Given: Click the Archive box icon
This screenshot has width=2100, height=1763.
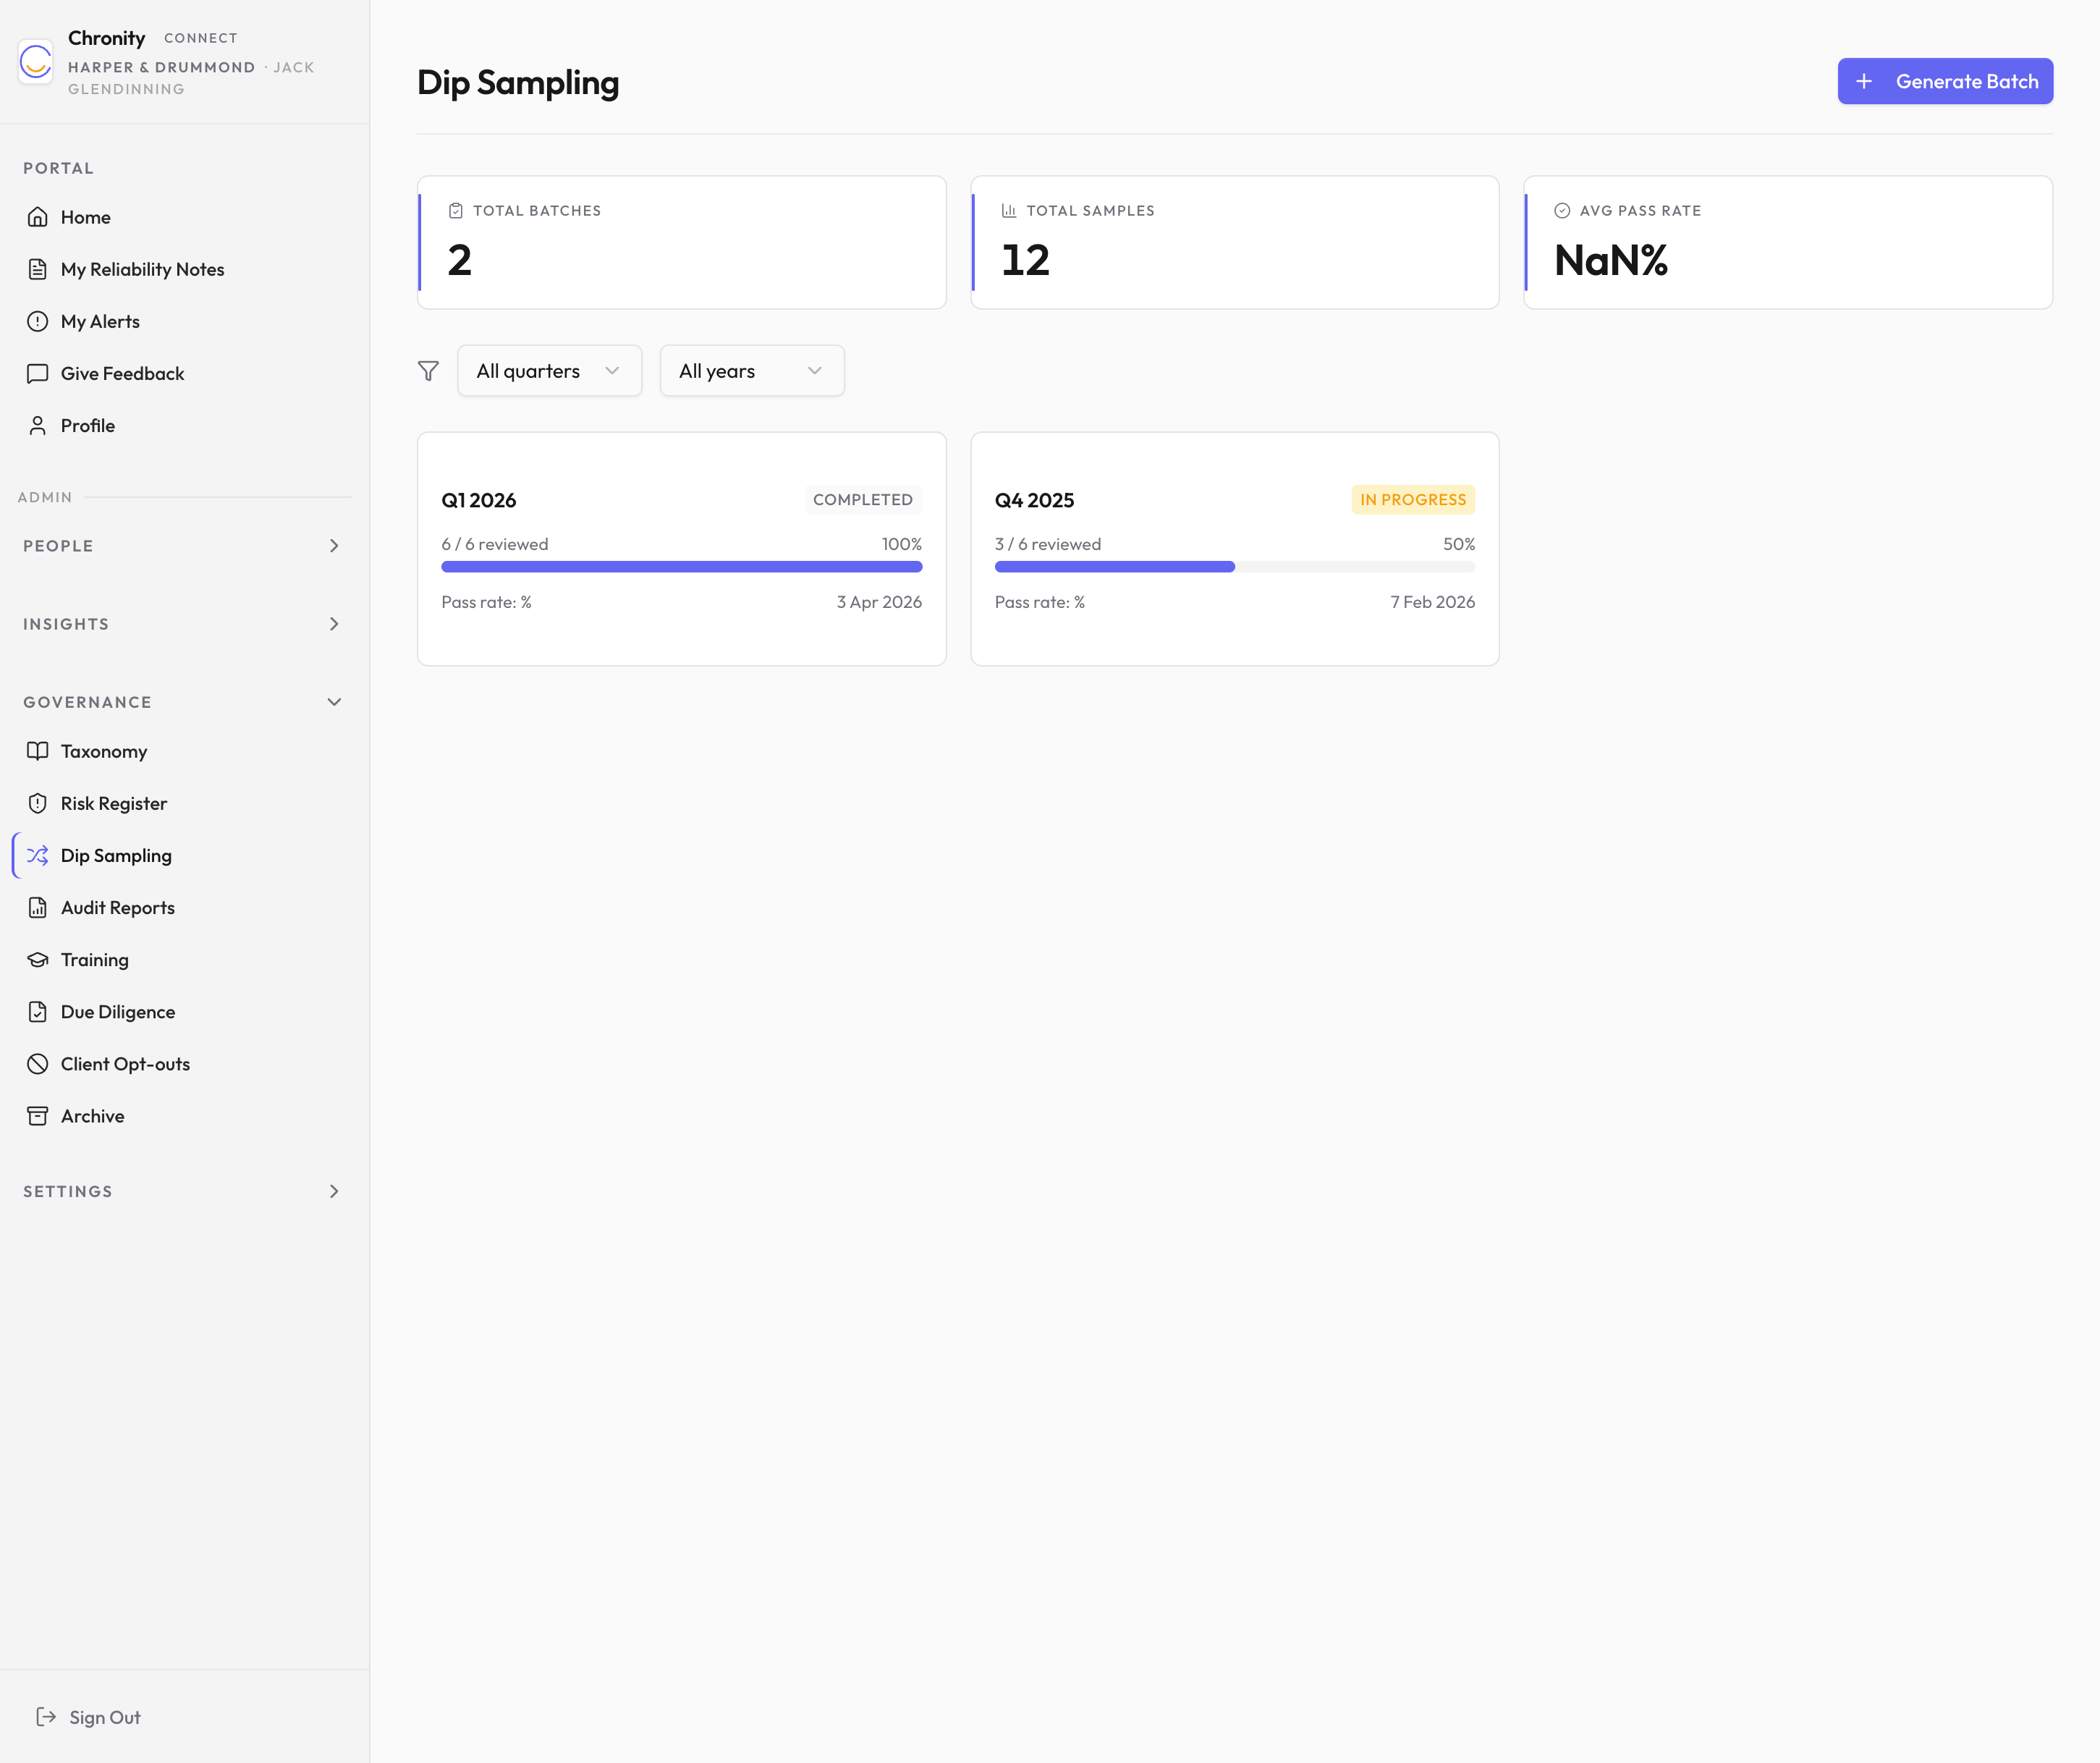Looking at the screenshot, I should click(x=38, y=1115).
